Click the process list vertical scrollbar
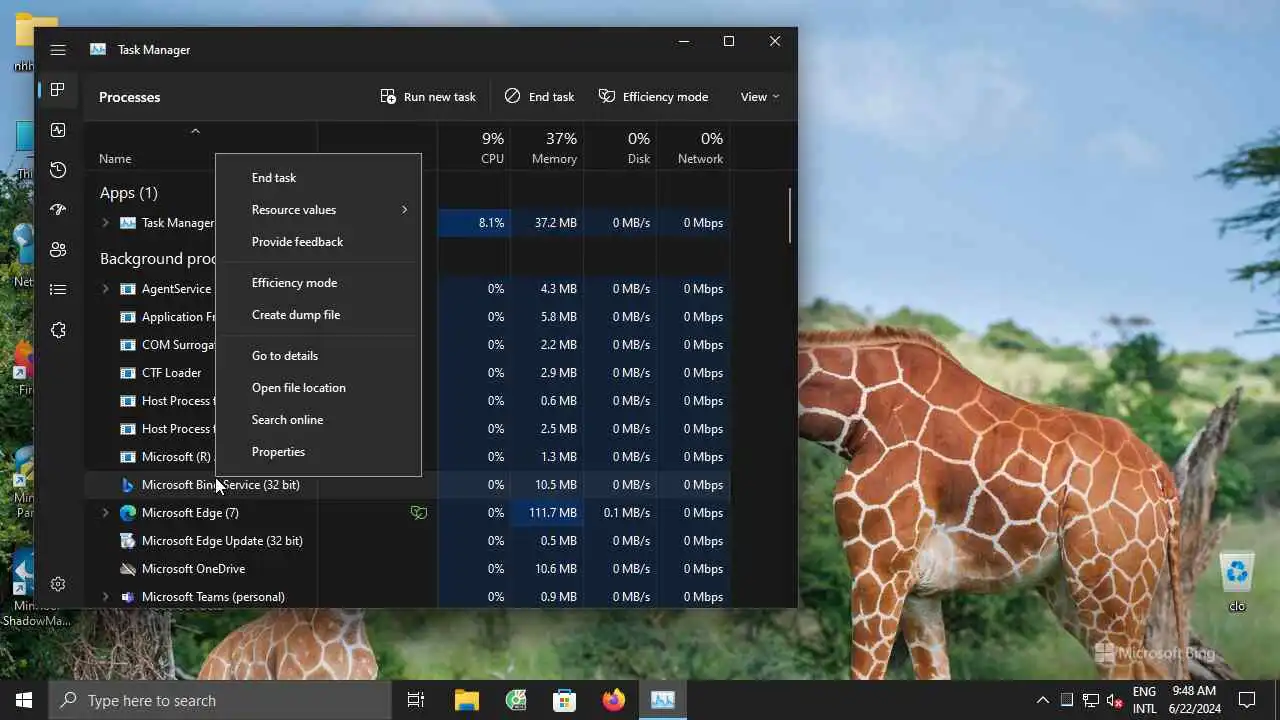 tap(790, 215)
